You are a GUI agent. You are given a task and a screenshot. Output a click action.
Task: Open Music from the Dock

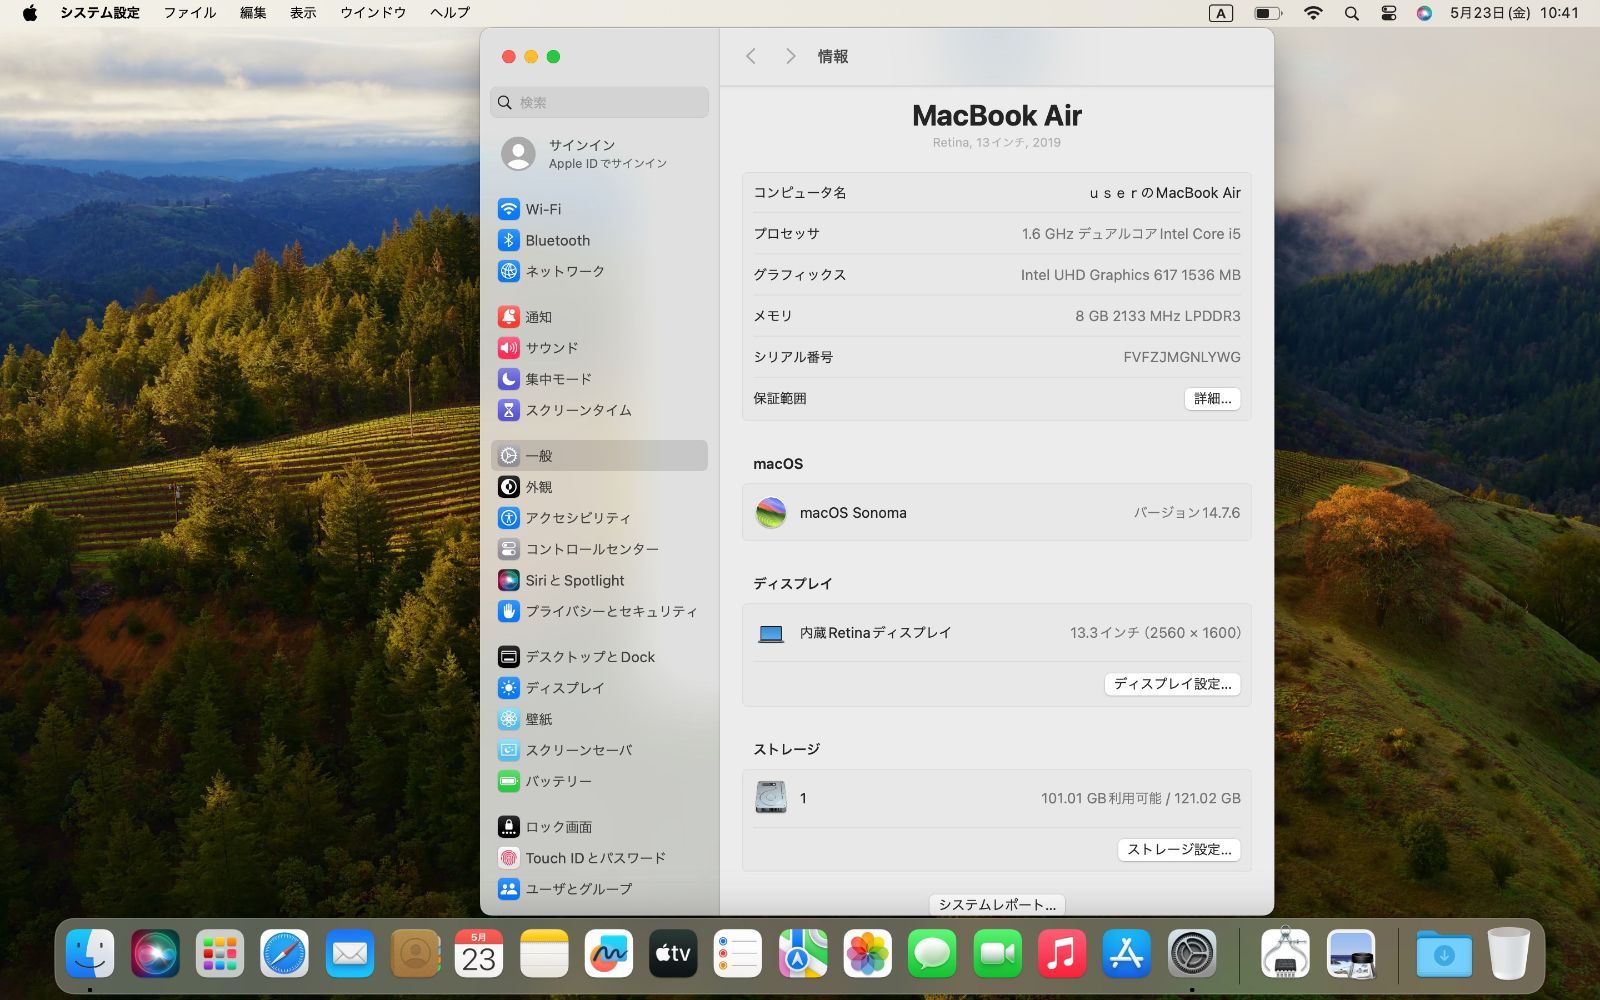(x=1062, y=953)
